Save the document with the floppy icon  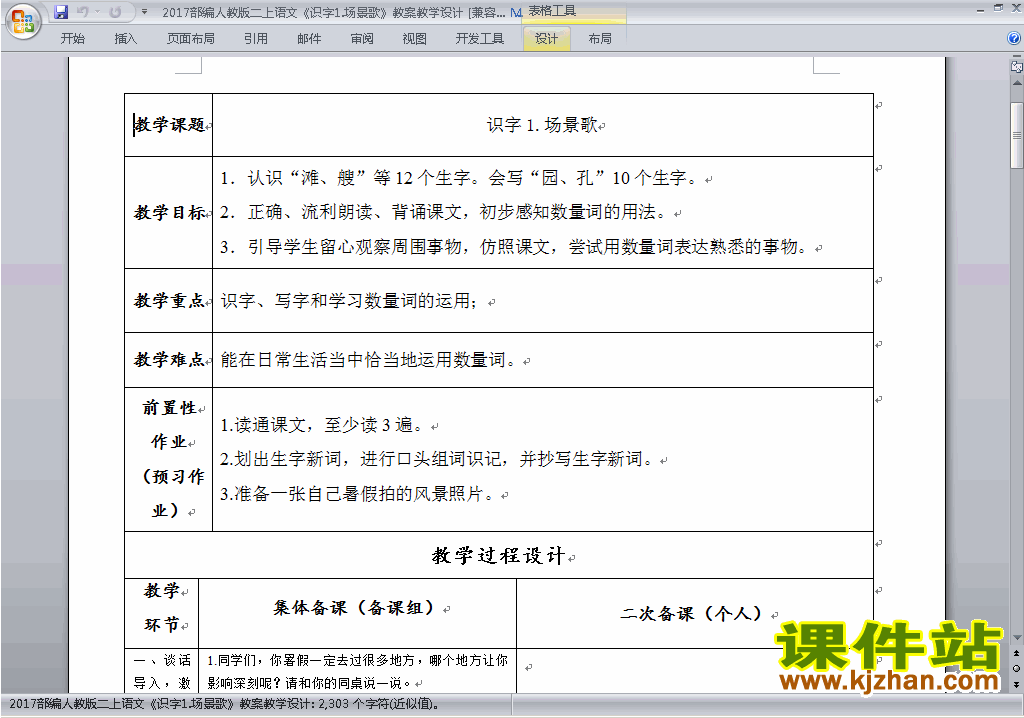tap(61, 12)
